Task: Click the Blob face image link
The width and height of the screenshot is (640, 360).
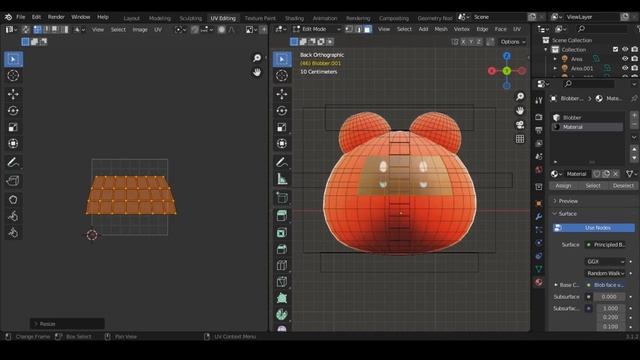Action: [606, 285]
